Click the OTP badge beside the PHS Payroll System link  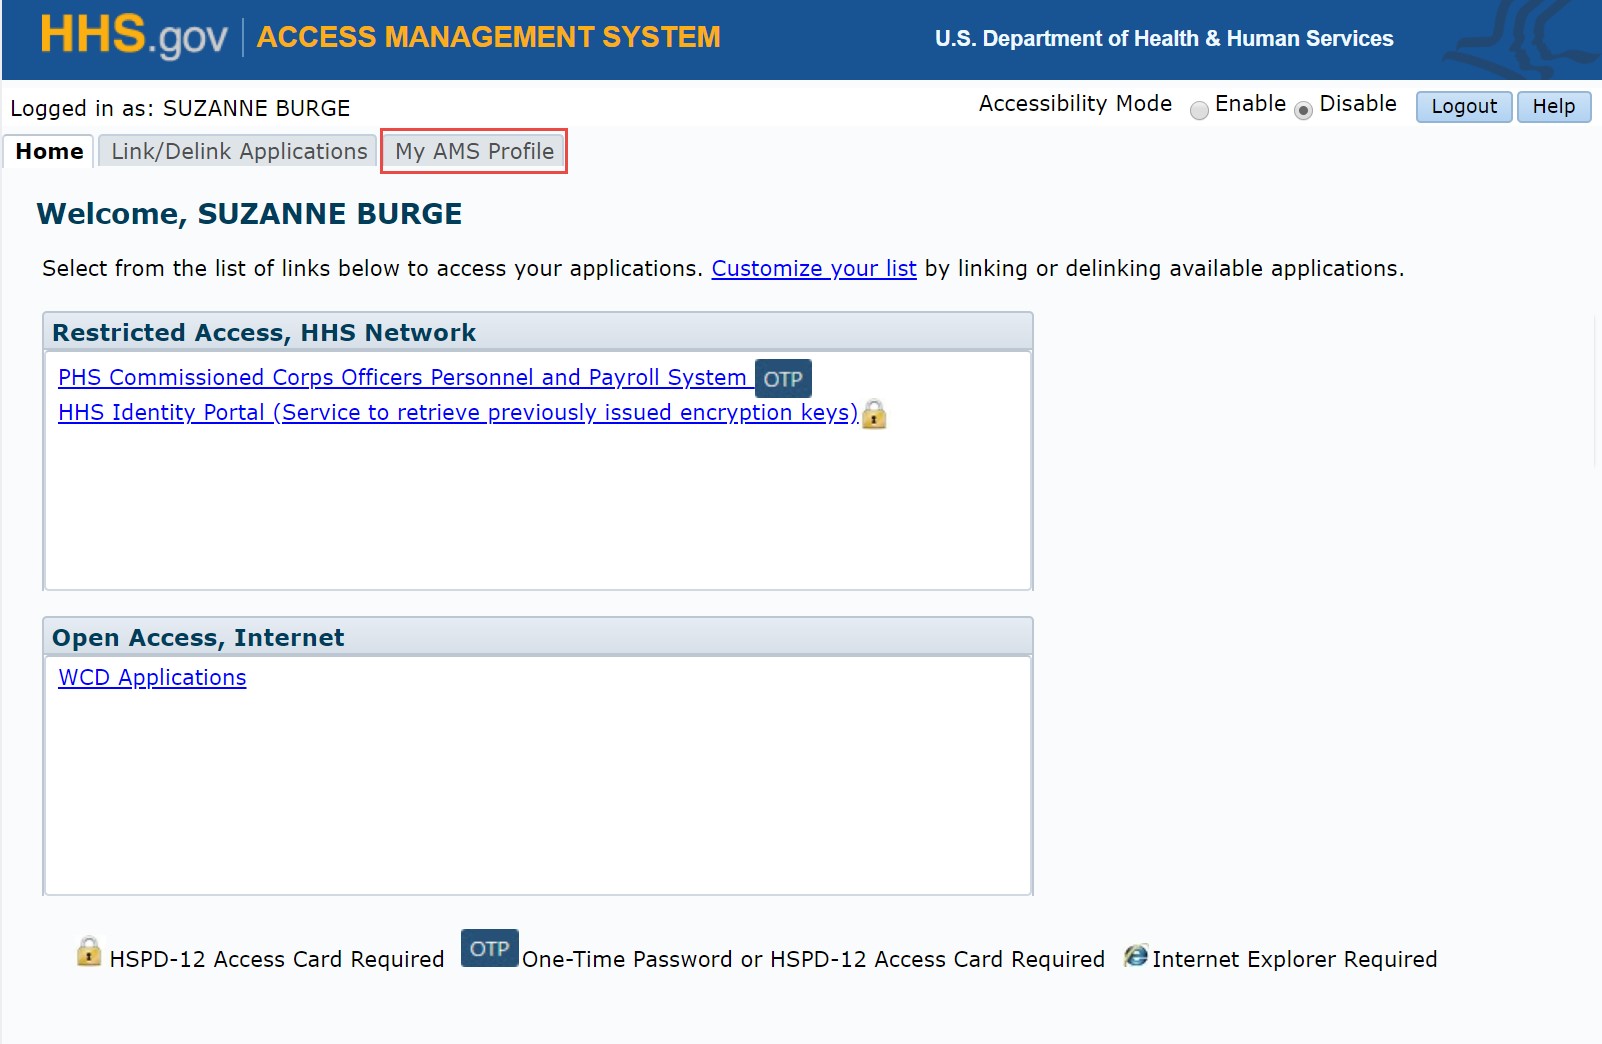(783, 379)
